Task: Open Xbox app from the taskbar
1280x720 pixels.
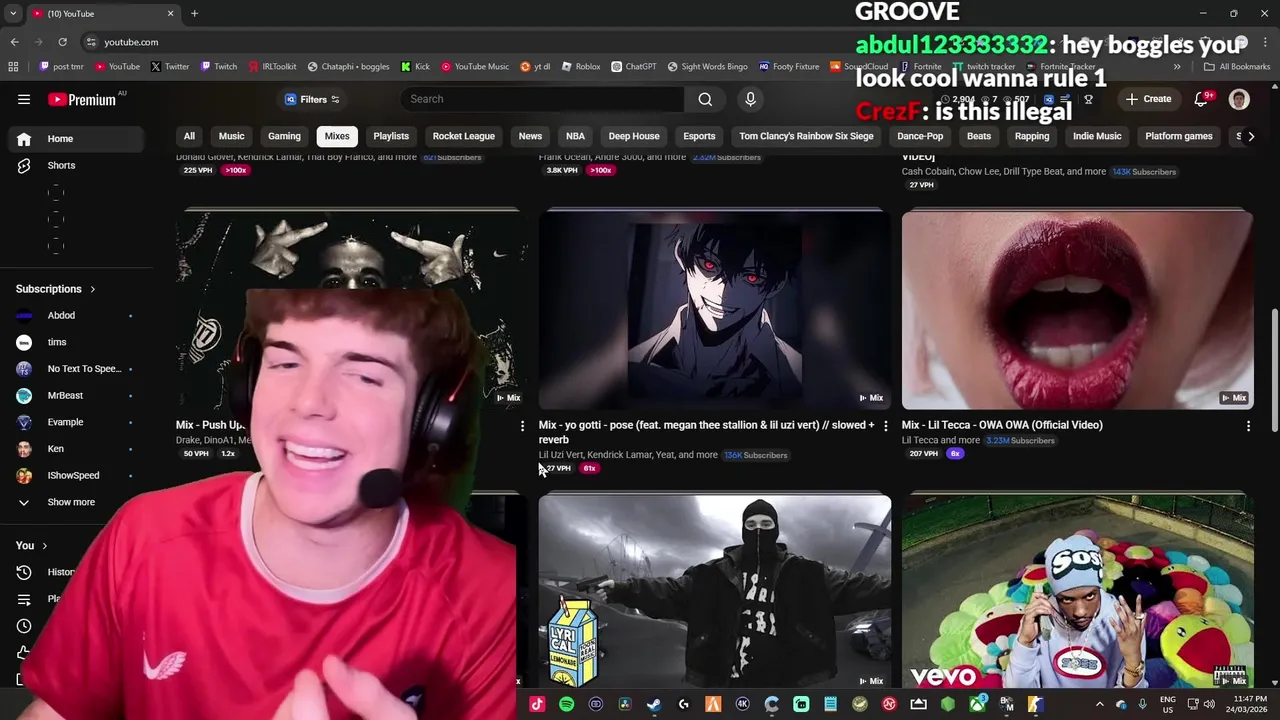Action: coord(977,705)
